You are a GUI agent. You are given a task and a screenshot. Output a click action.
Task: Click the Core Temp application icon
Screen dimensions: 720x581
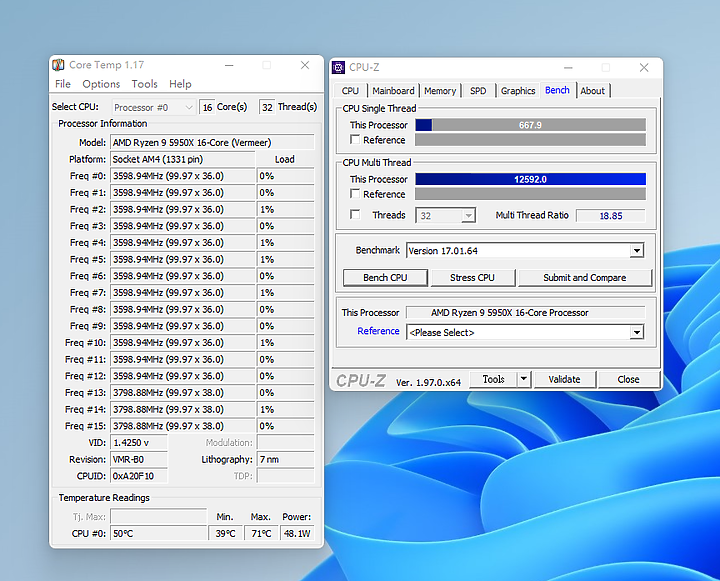pyautogui.click(x=58, y=65)
